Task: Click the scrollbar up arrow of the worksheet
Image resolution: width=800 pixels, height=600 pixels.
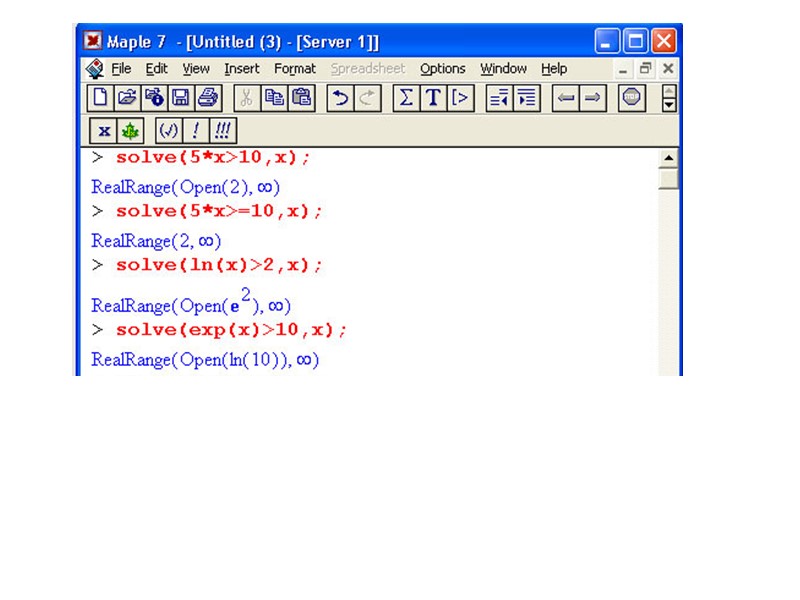Action: coord(668,159)
